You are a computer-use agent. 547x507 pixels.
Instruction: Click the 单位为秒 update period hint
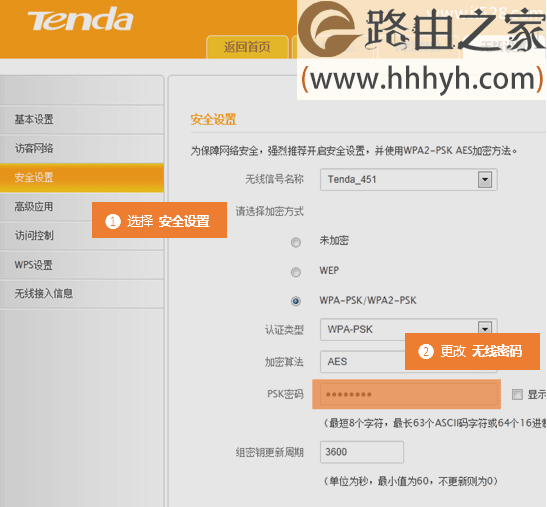click(411, 481)
